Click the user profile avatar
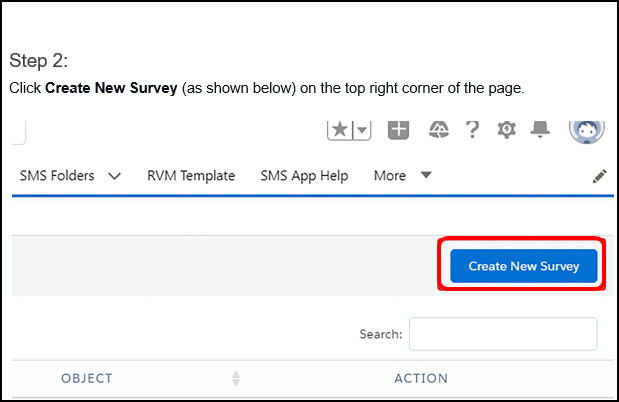The height and width of the screenshot is (402, 619). click(x=586, y=130)
